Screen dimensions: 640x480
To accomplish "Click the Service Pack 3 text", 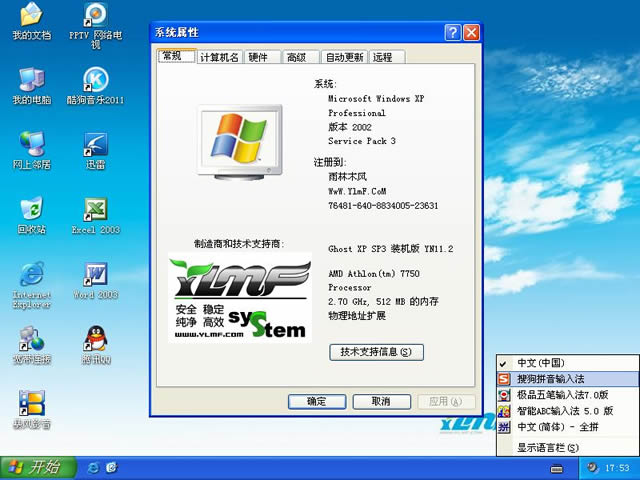I will [x=362, y=141].
